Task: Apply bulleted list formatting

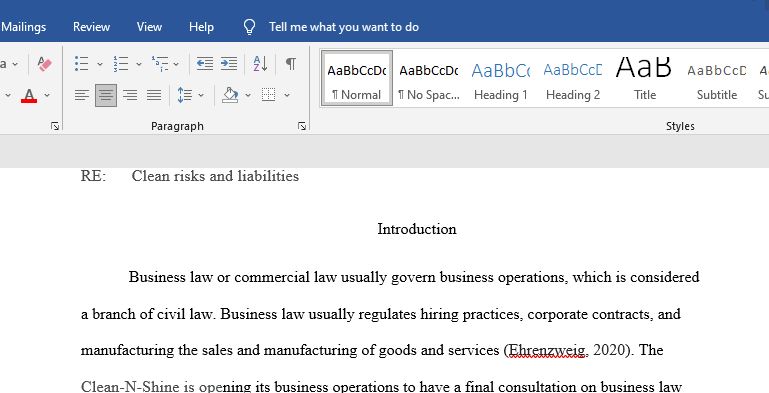Action: click(81, 64)
